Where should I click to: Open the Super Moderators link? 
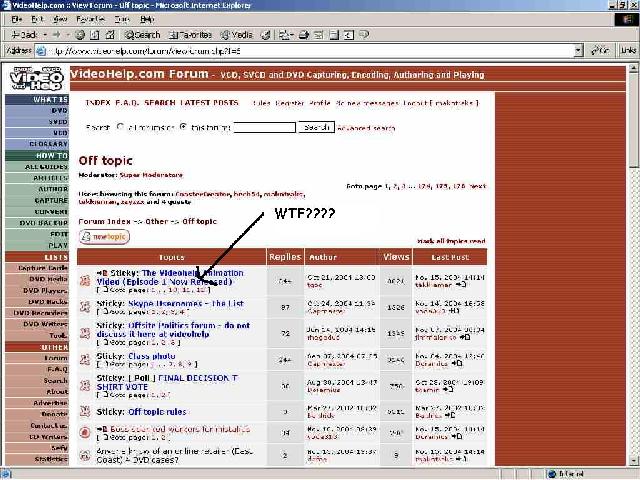coord(151,175)
